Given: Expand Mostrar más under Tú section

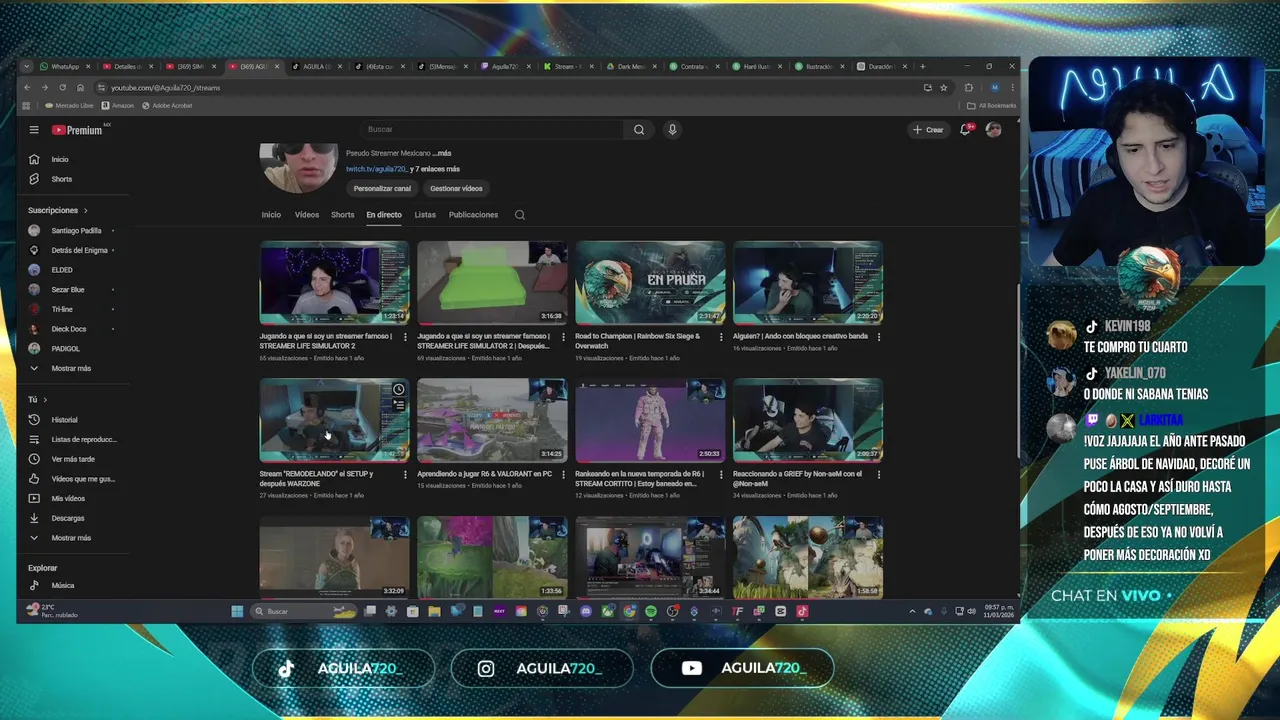Looking at the screenshot, I should [70, 538].
